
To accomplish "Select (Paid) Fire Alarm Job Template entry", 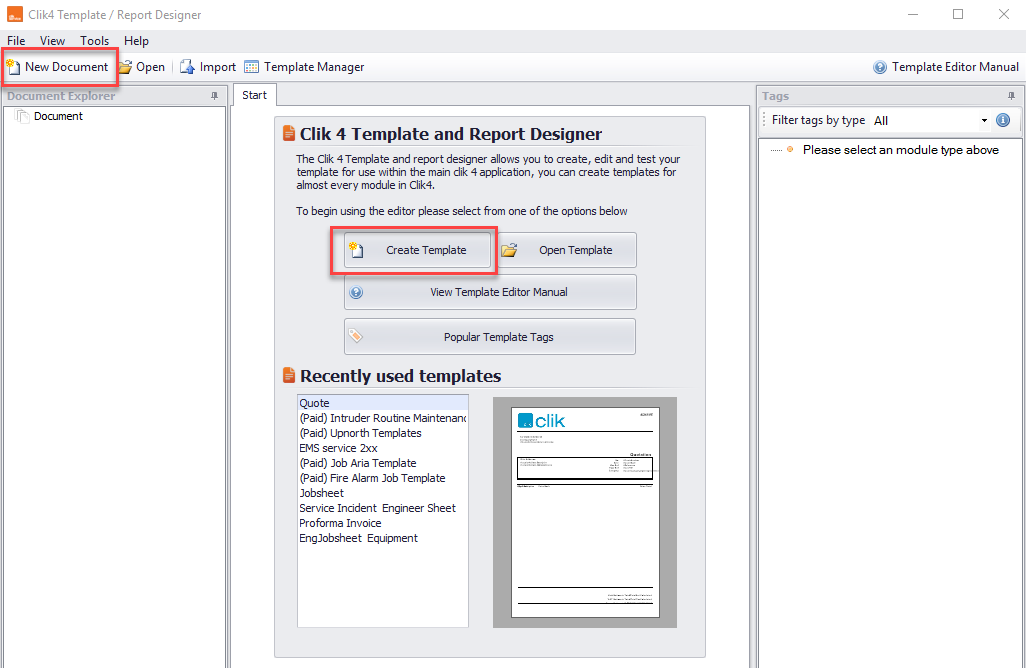I will coord(372,478).
